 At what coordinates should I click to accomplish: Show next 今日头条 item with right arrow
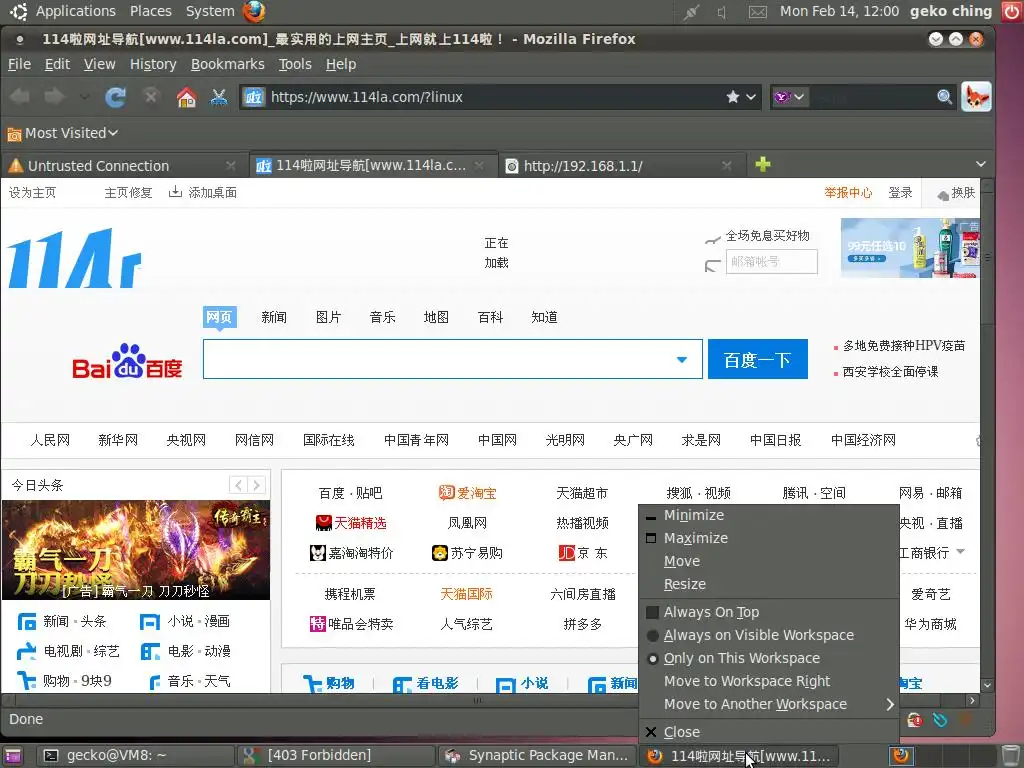[257, 485]
